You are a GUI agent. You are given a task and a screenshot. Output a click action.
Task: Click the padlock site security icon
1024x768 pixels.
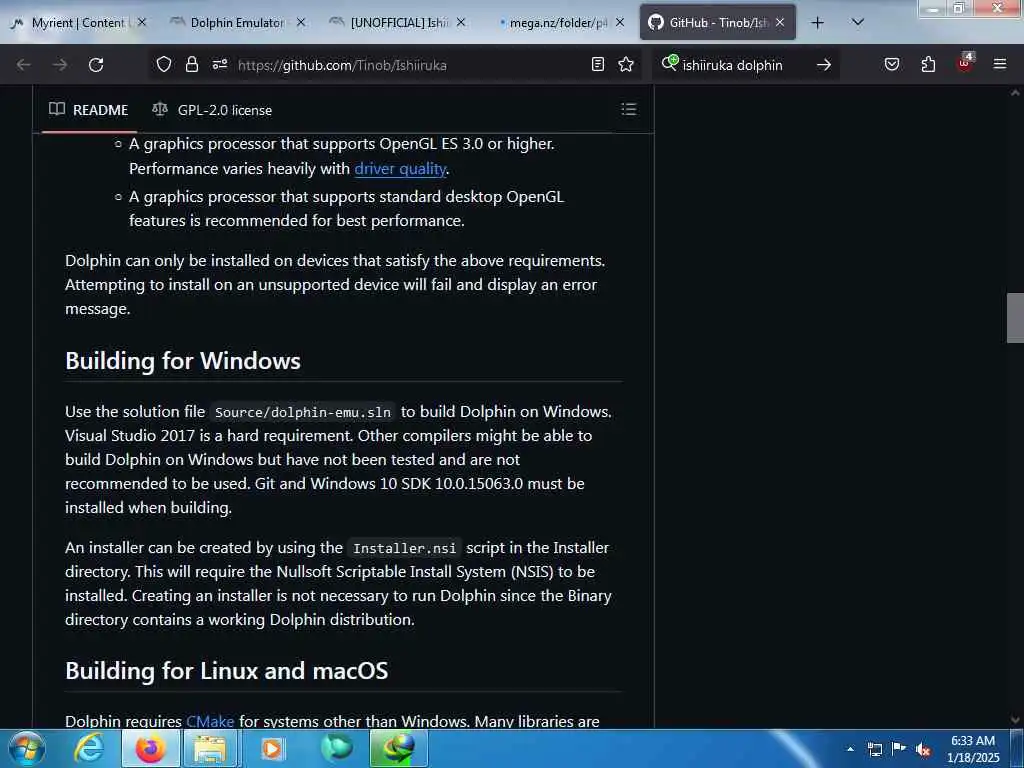[x=191, y=64]
